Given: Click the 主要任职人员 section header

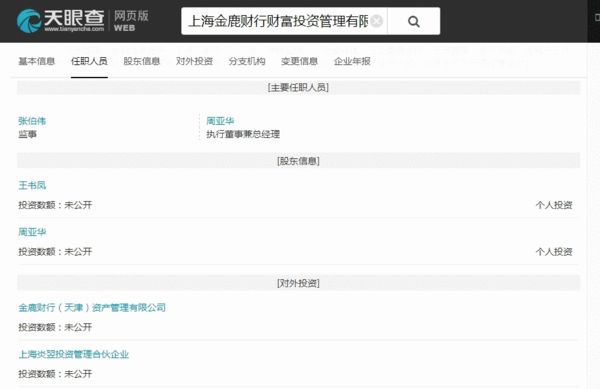Looking at the screenshot, I should 298,88.
